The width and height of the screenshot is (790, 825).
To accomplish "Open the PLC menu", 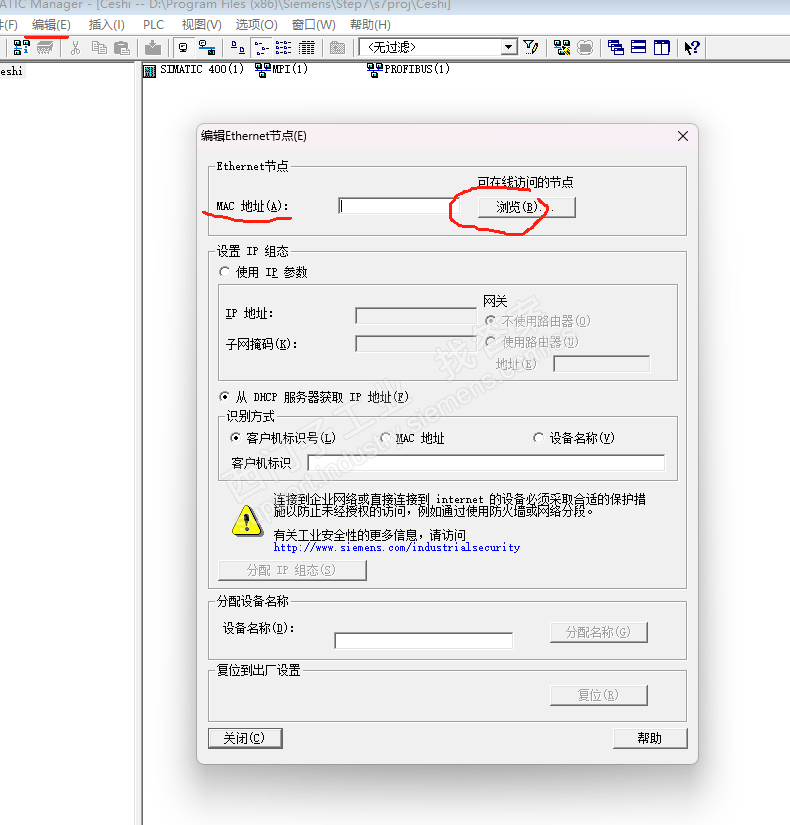I will [154, 25].
